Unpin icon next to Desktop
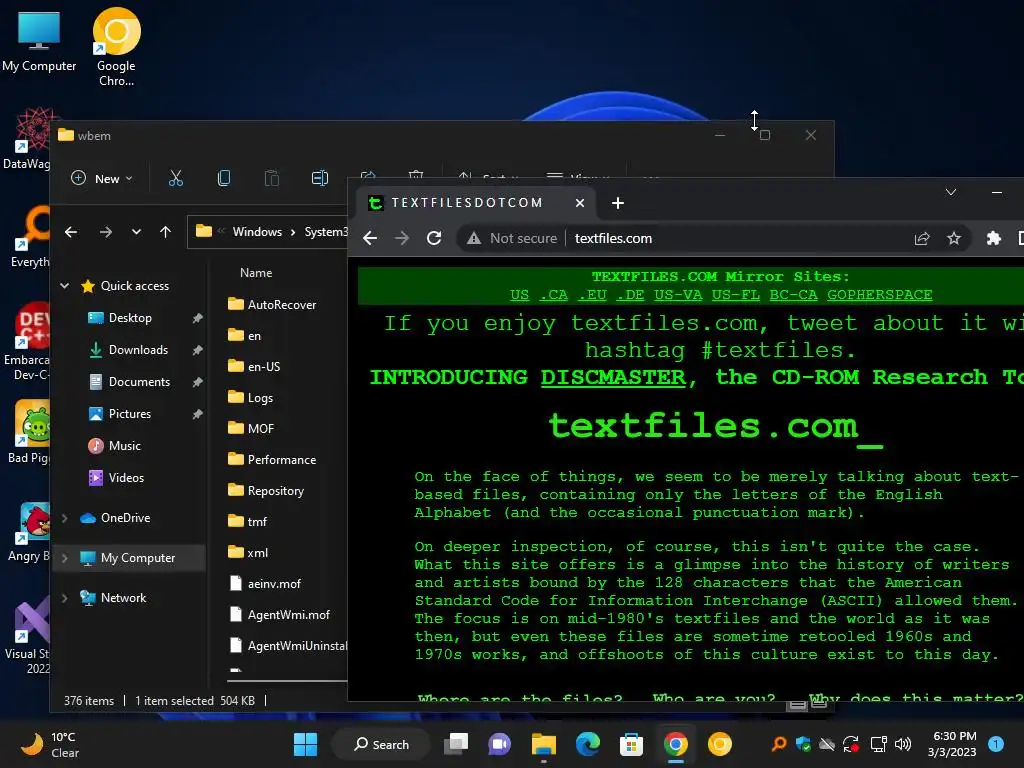 pos(197,318)
